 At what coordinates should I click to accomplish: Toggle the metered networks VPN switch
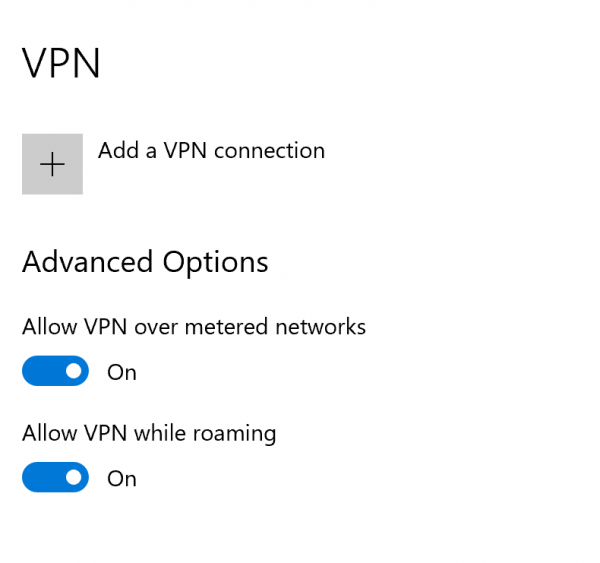(55, 372)
